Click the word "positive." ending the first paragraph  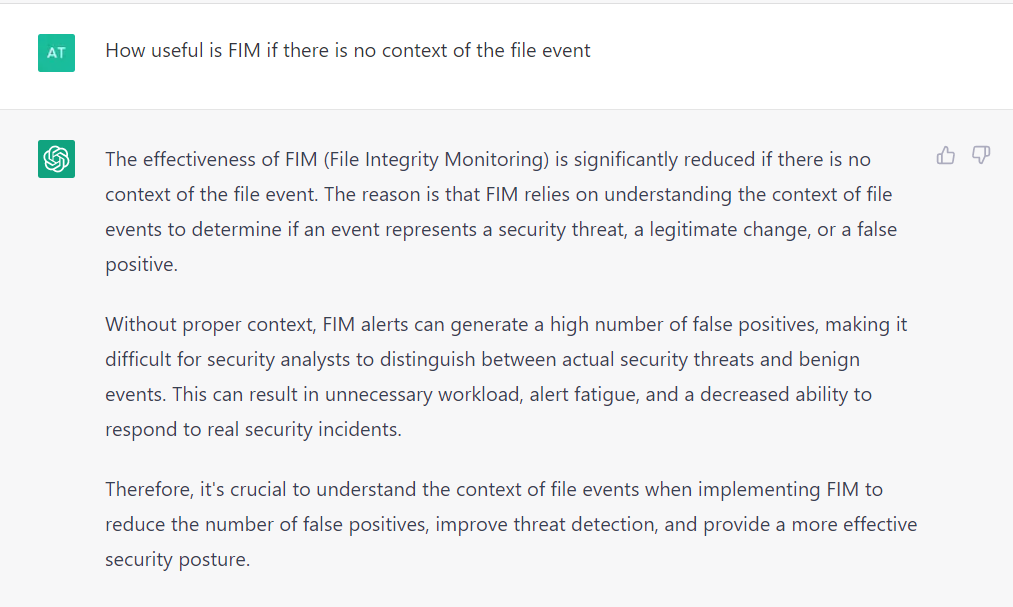(142, 264)
